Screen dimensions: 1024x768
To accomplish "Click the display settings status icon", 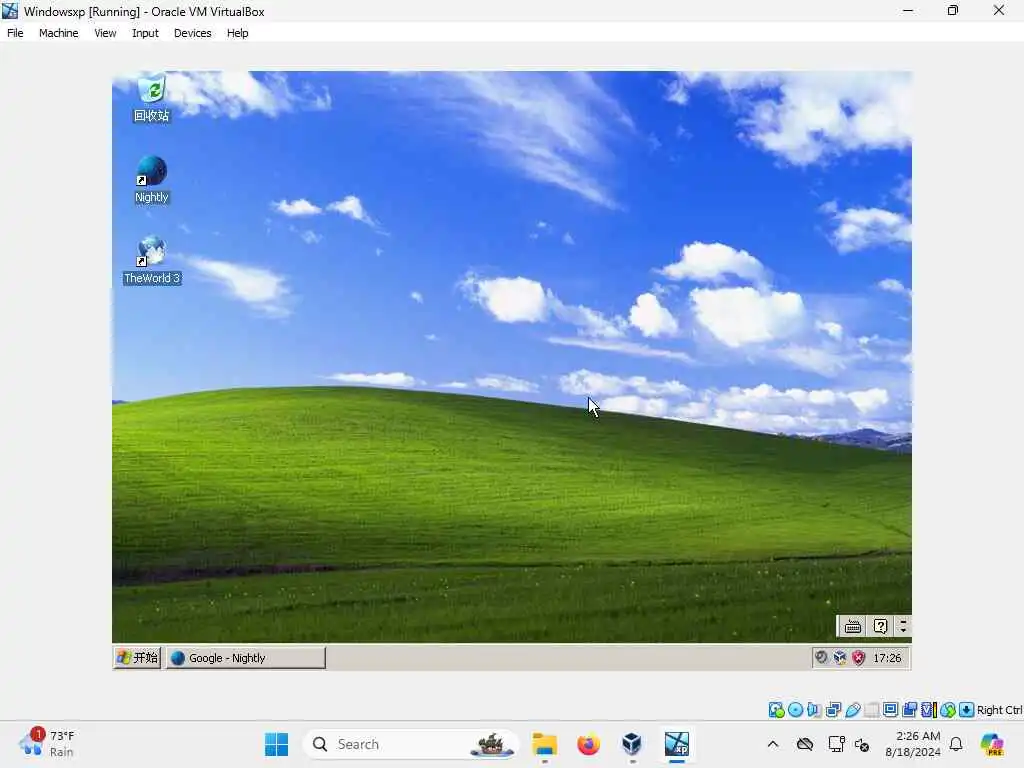I will [x=890, y=710].
